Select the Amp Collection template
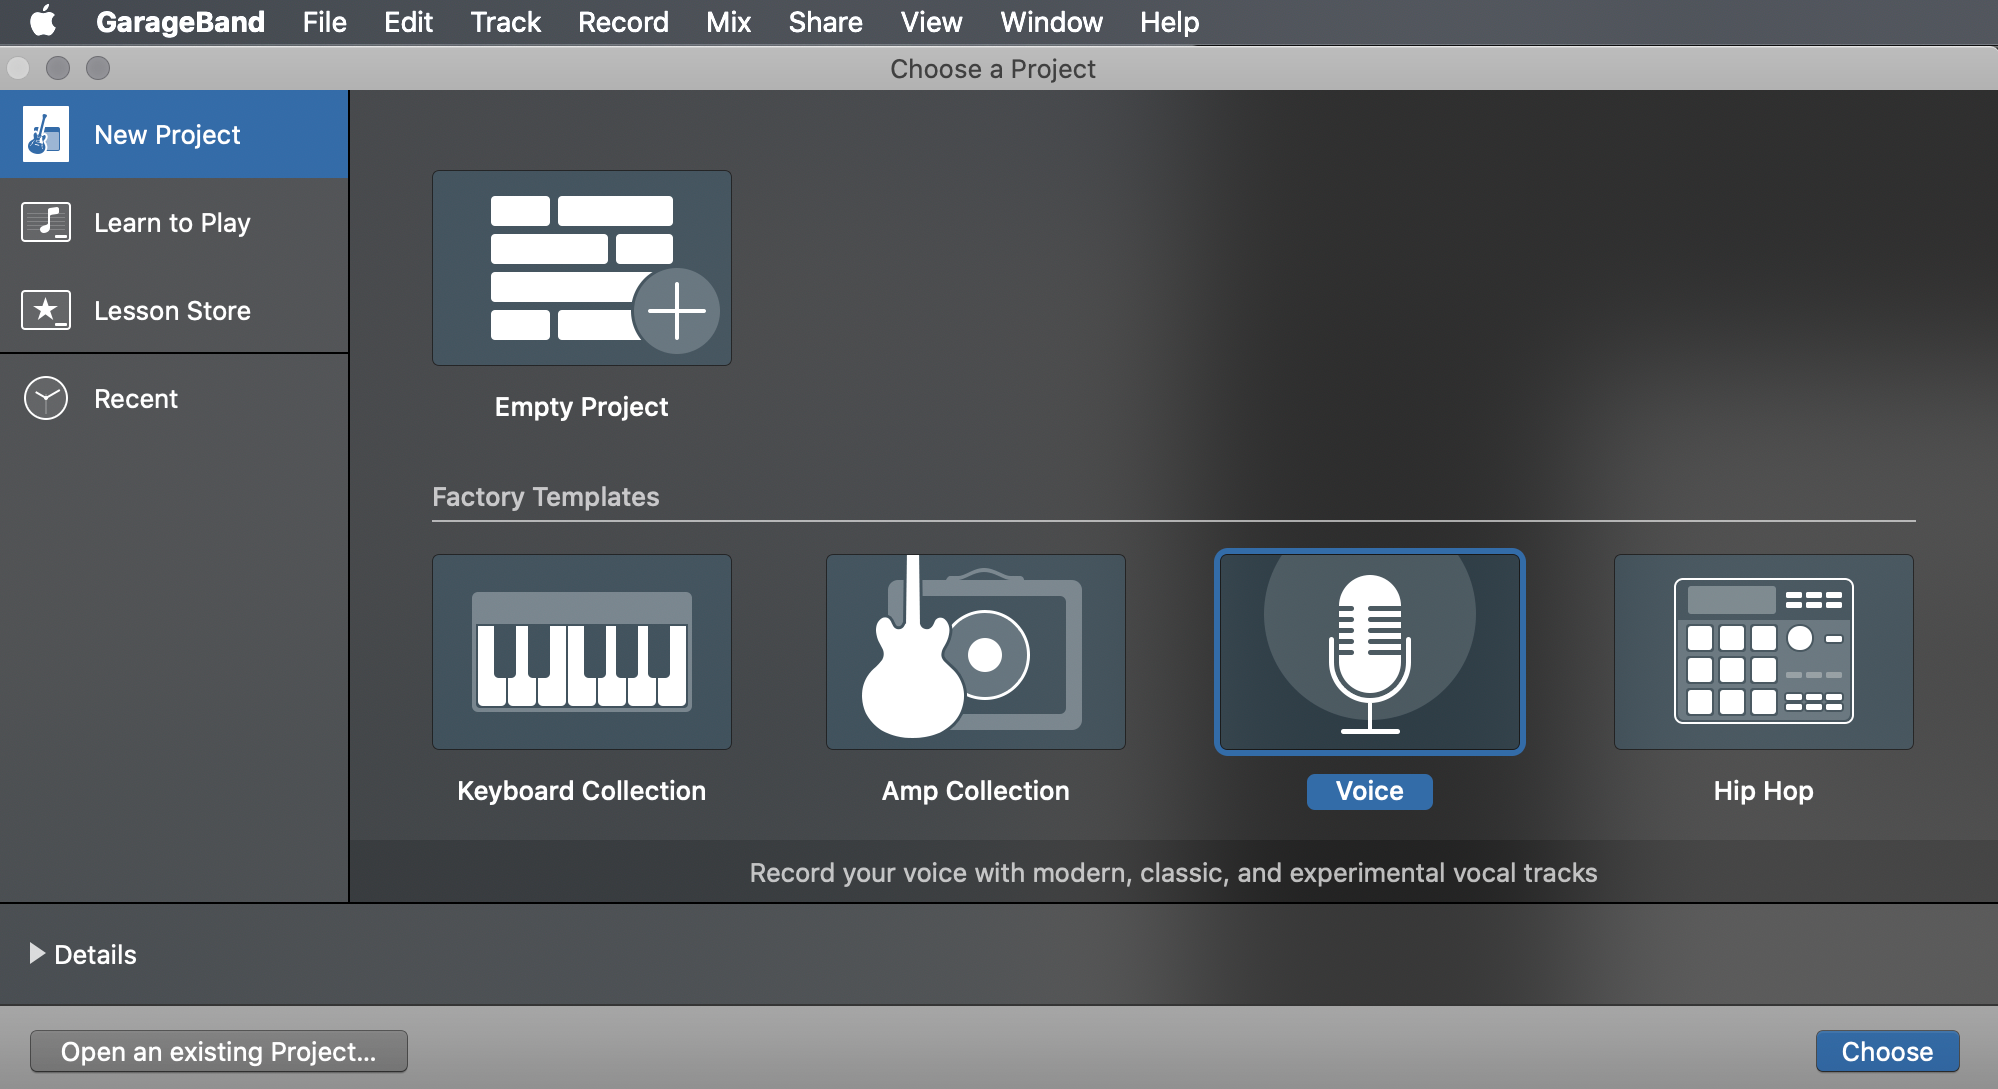This screenshot has width=1998, height=1089. click(x=975, y=652)
